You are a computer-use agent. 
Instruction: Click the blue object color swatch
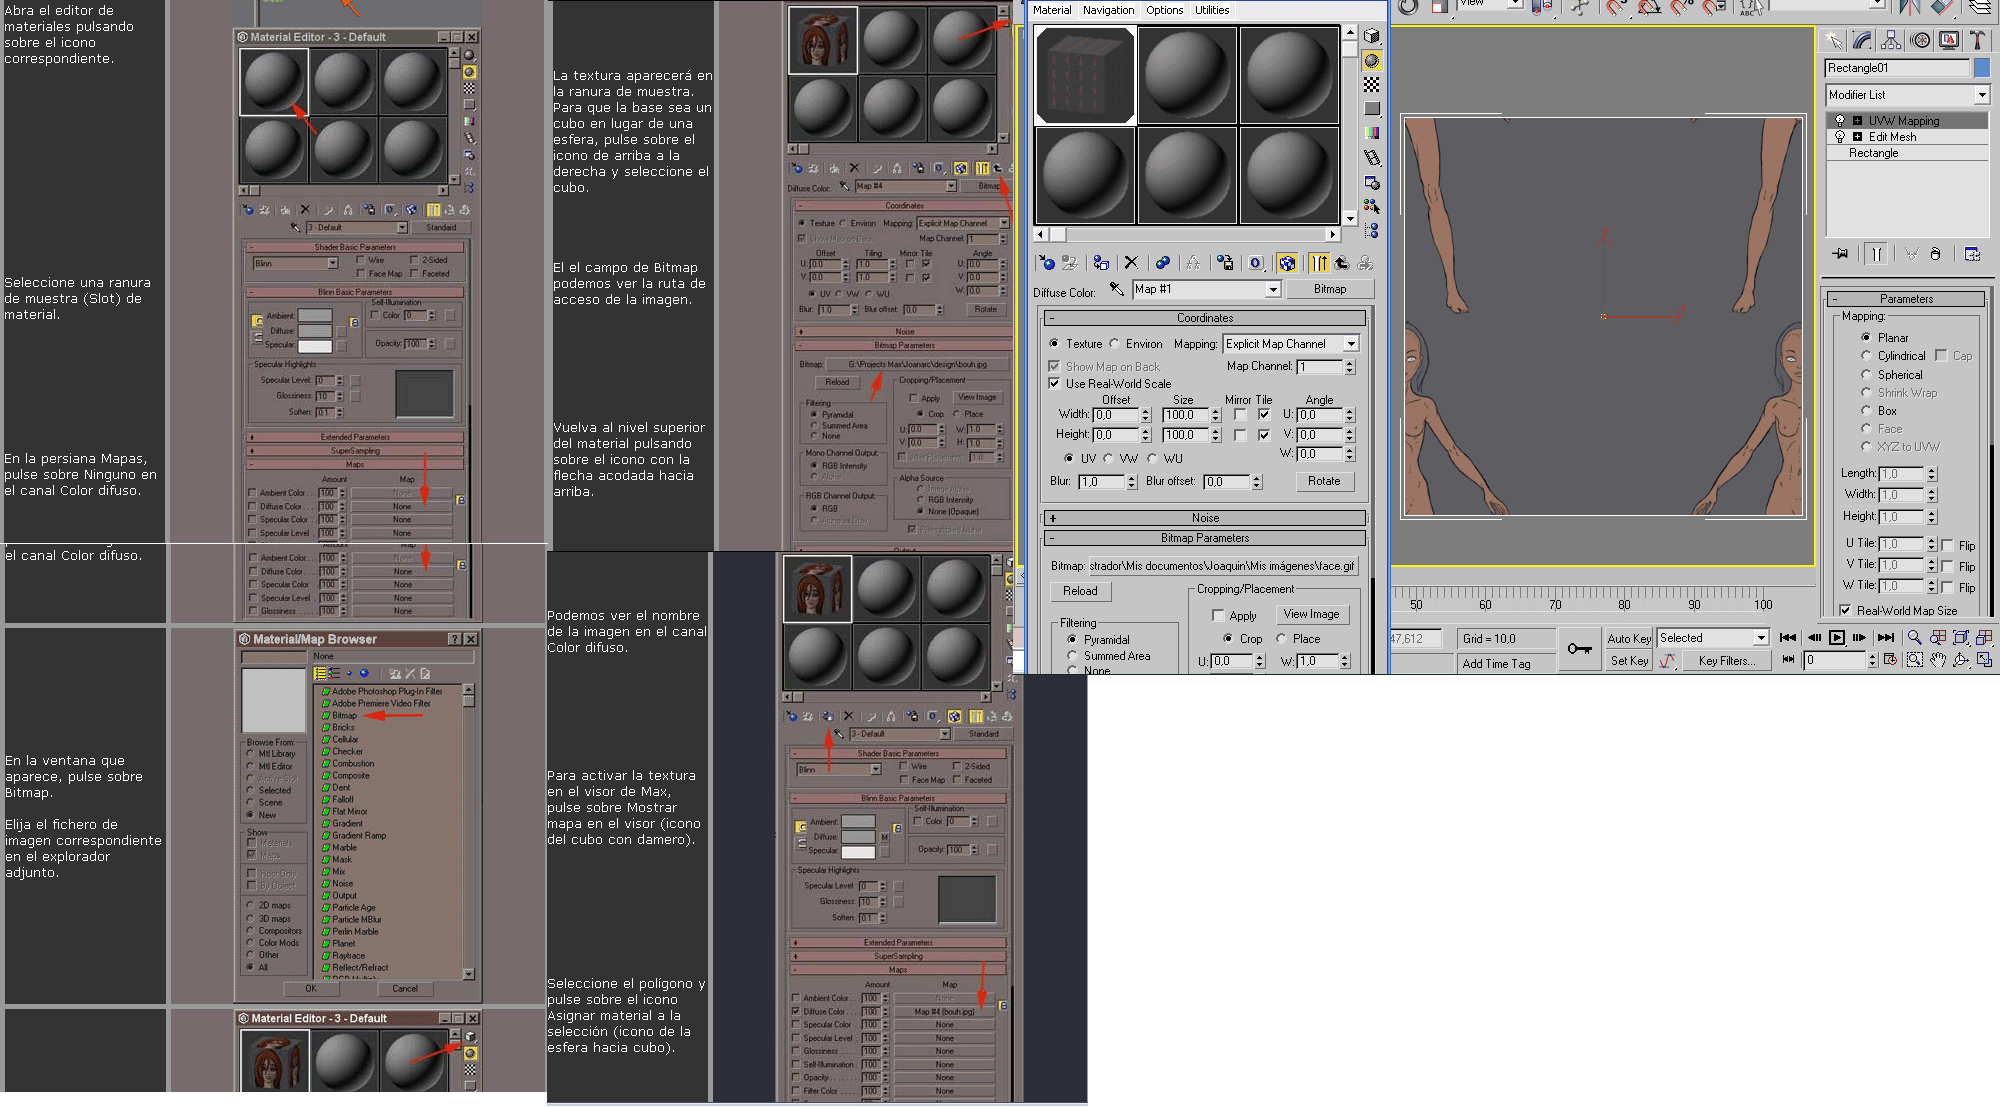point(1981,68)
